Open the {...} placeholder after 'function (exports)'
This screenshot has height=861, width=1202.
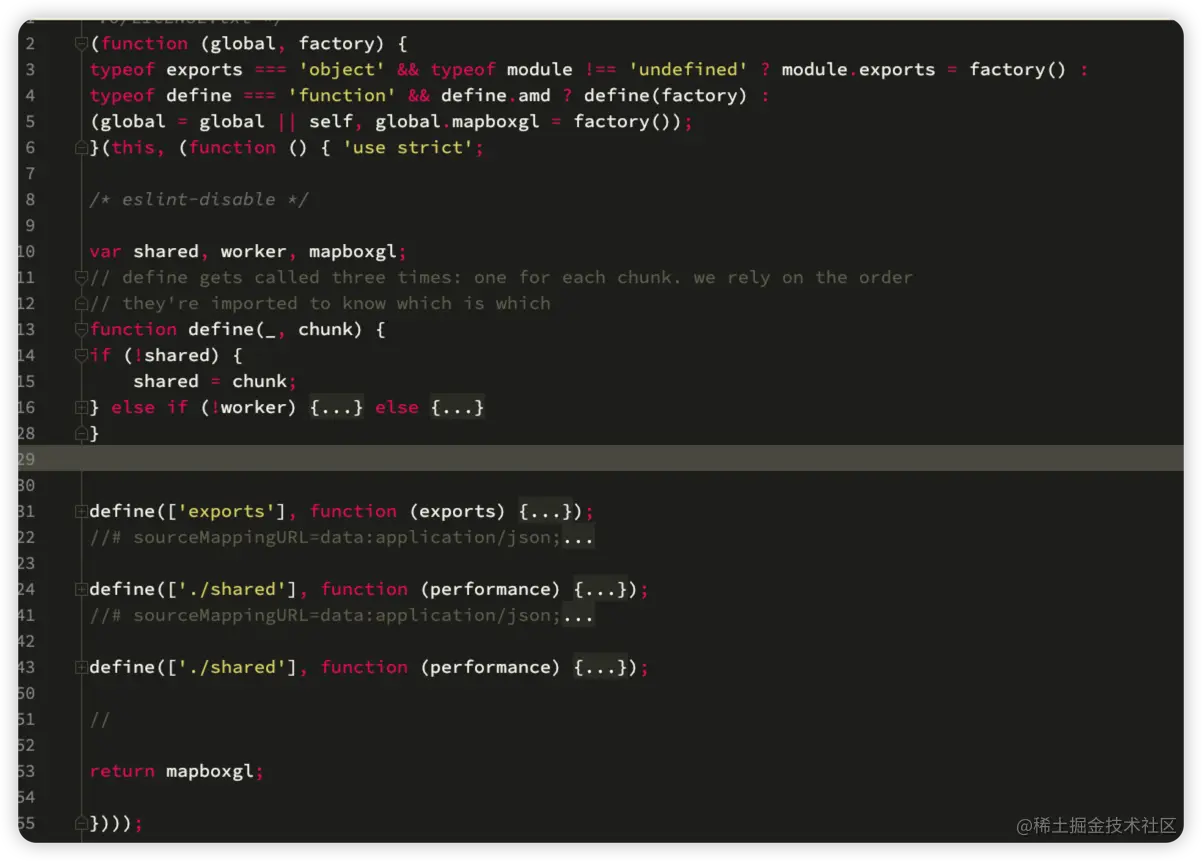545,511
